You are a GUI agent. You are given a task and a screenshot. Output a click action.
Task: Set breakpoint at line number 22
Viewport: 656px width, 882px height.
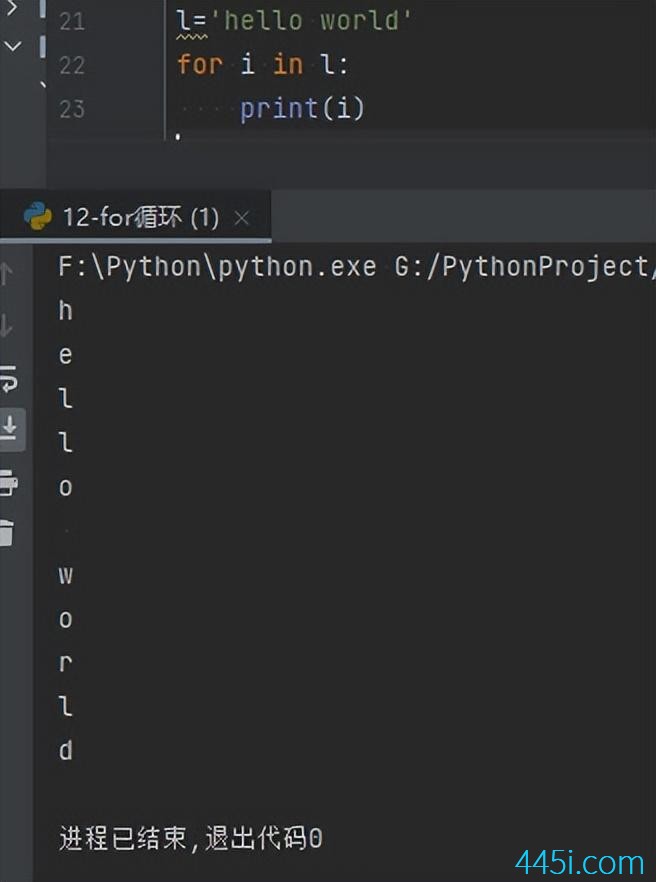click(72, 65)
